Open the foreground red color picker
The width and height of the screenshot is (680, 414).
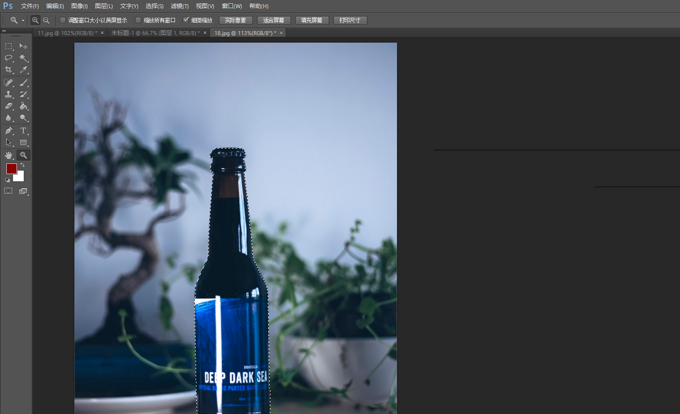click(x=10, y=168)
